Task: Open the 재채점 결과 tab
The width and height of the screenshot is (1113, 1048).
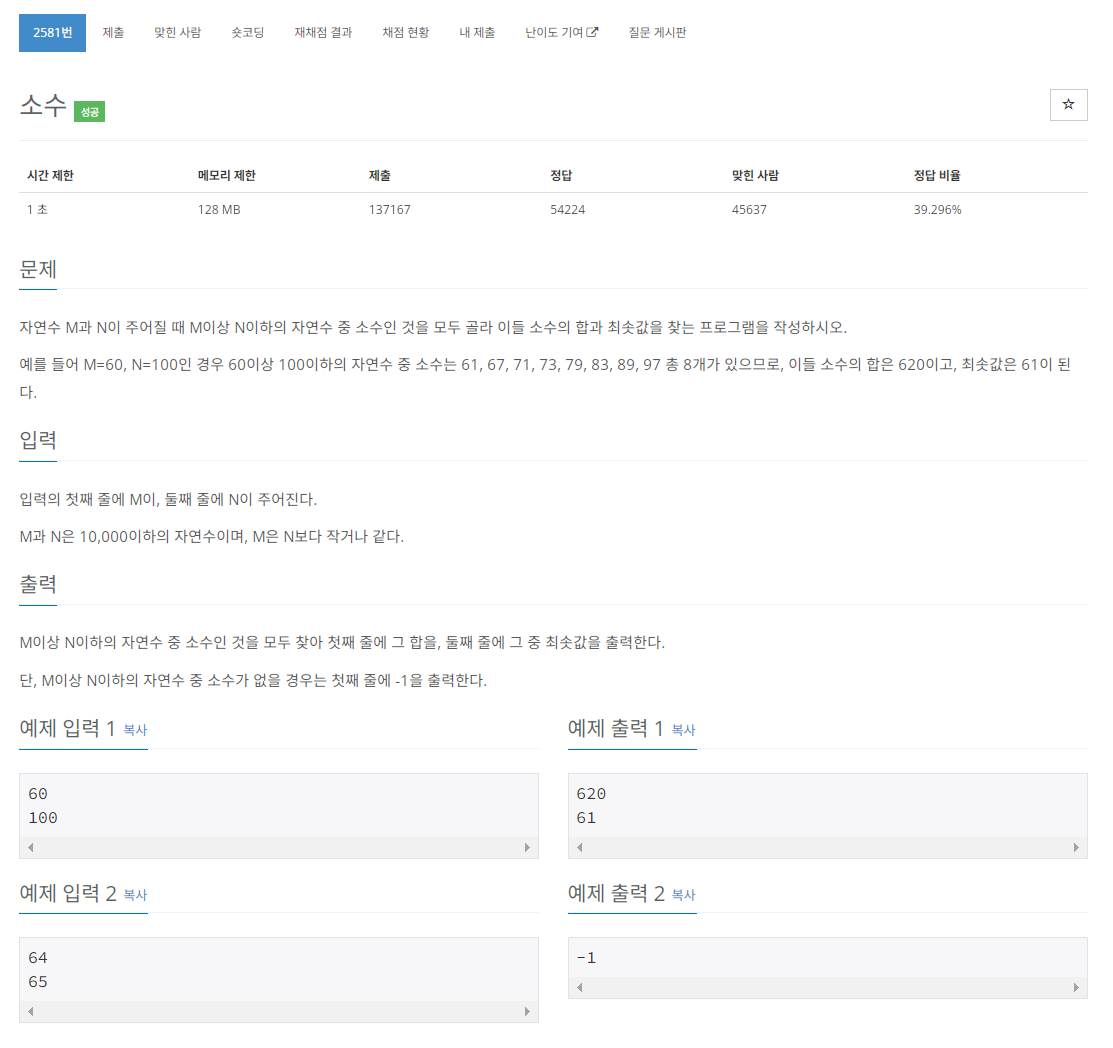Action: point(323,33)
